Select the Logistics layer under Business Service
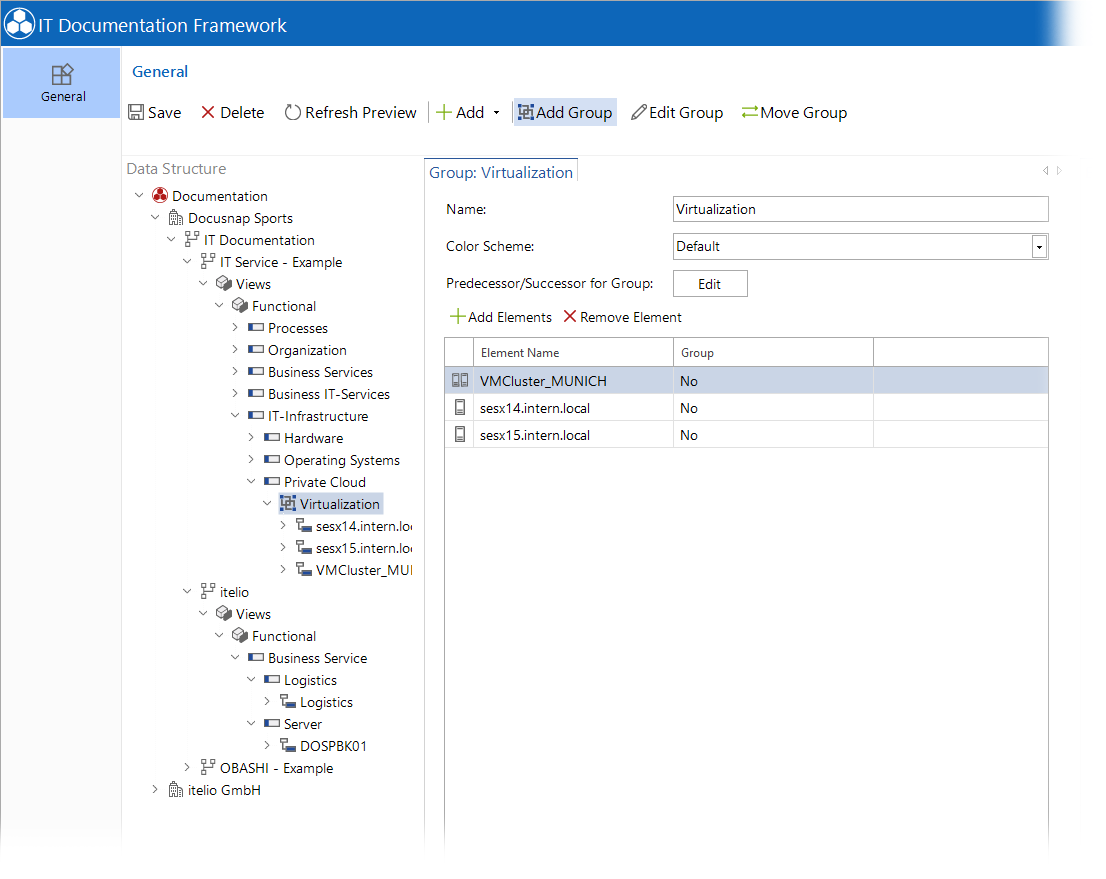 point(310,680)
